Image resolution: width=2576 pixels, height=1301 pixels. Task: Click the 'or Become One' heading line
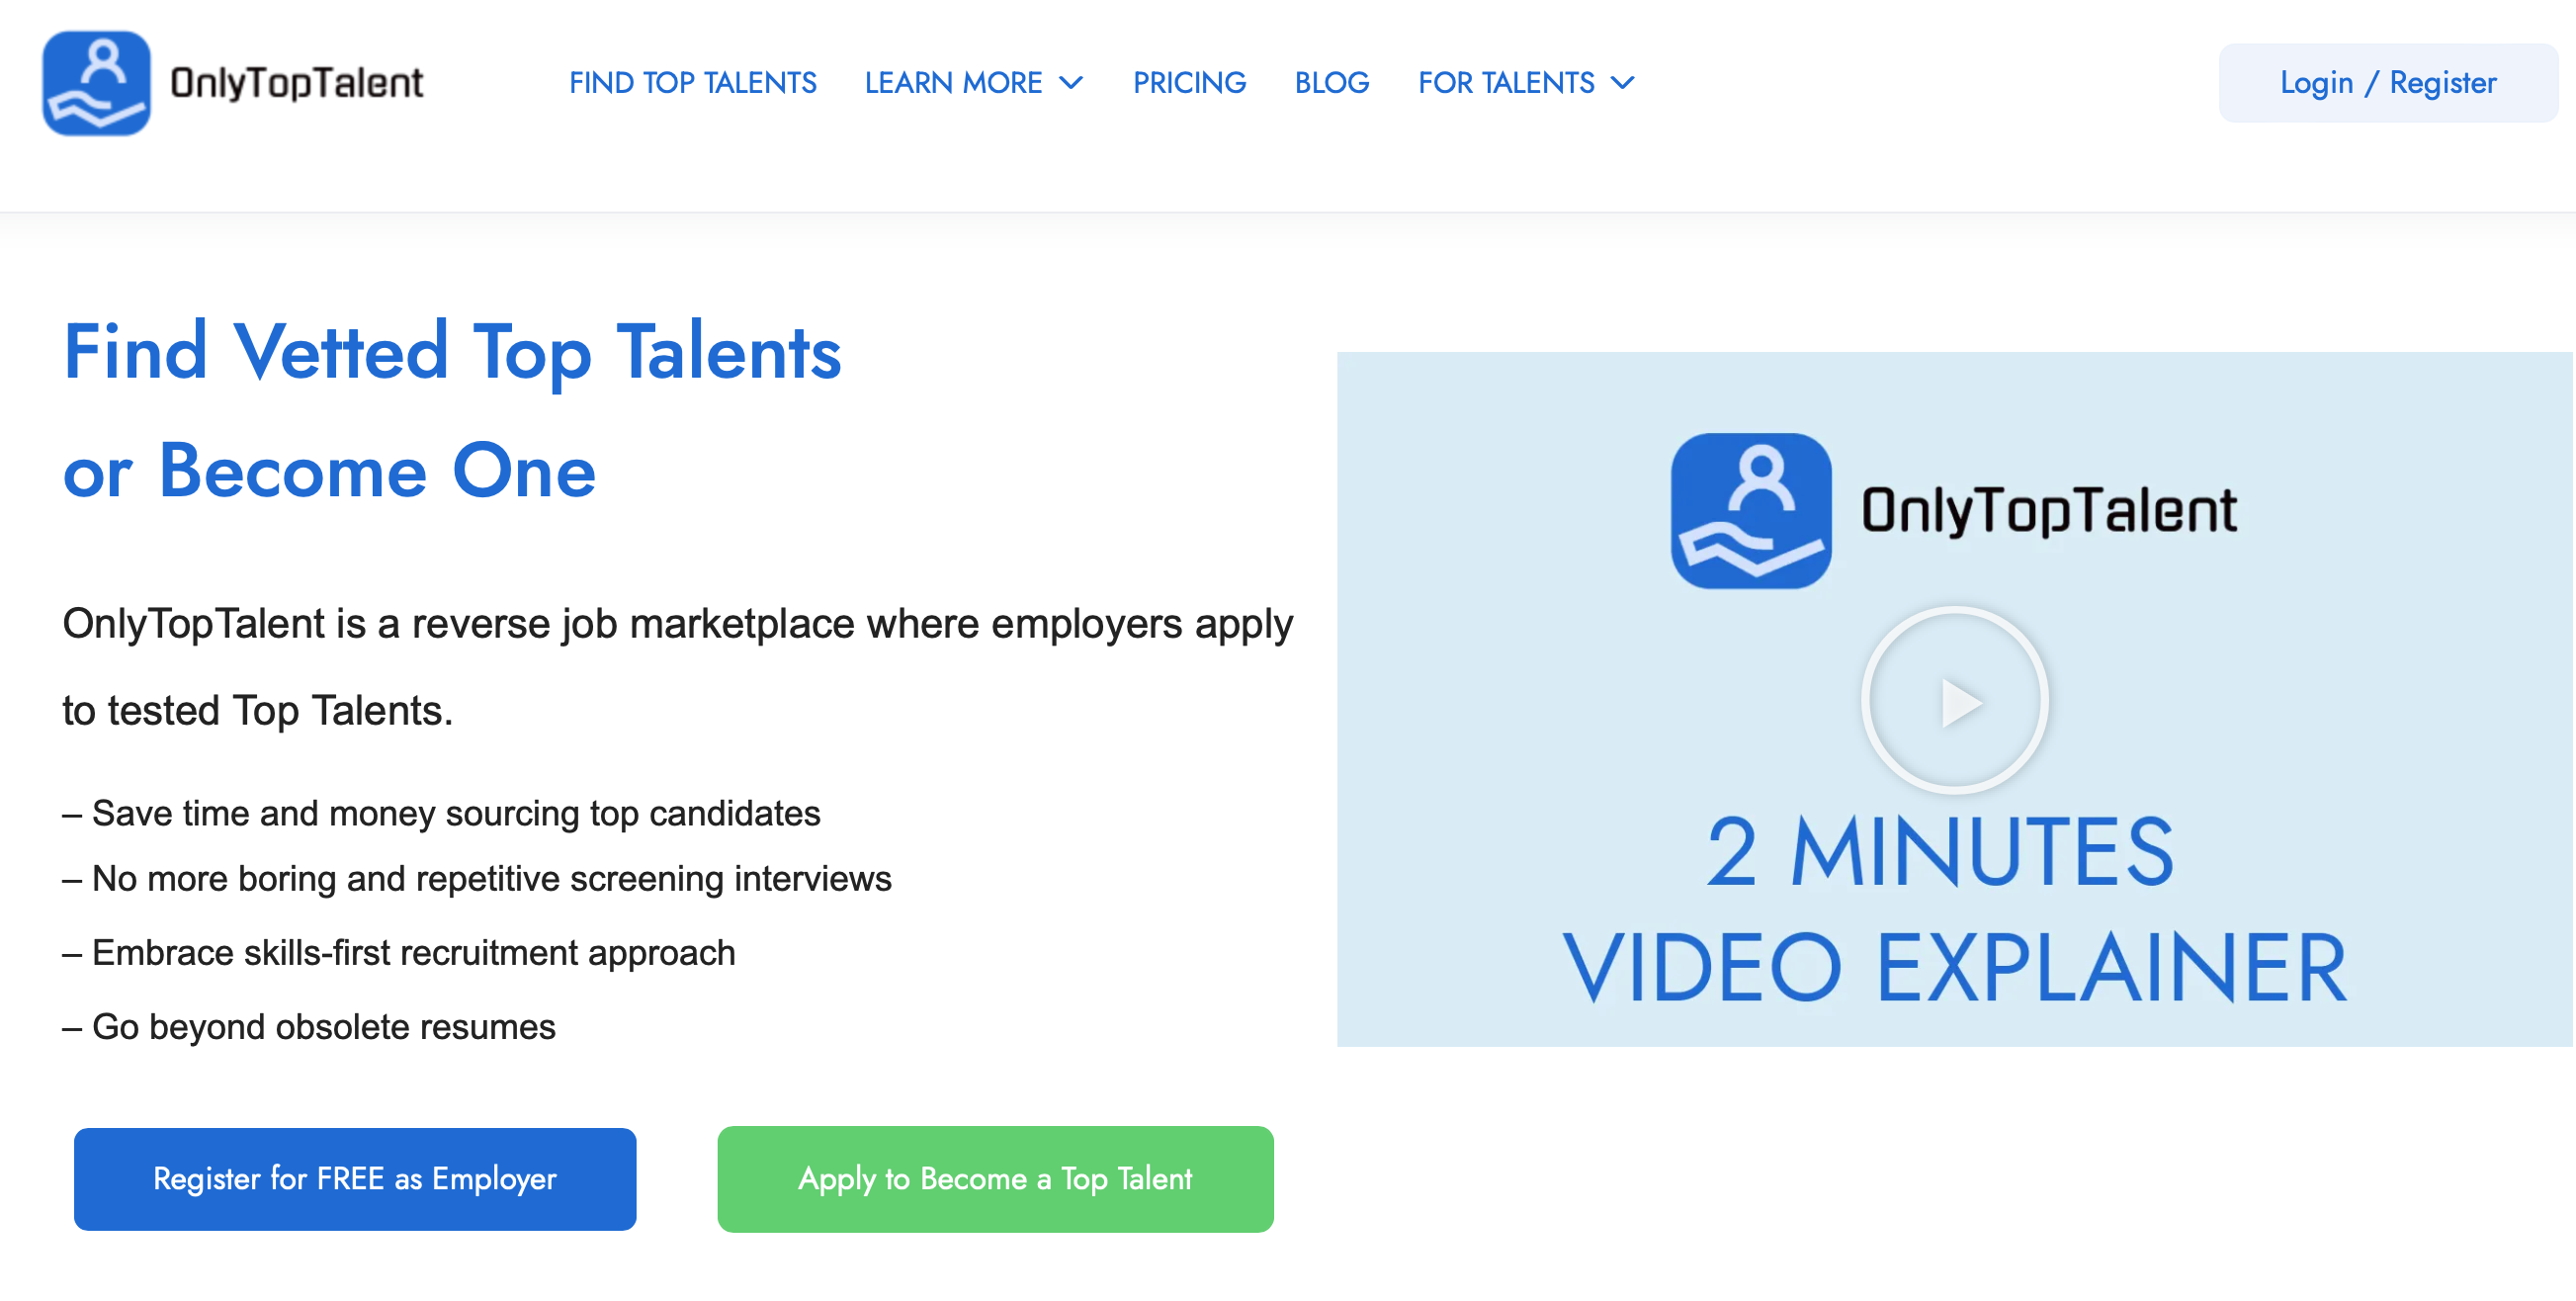329,470
